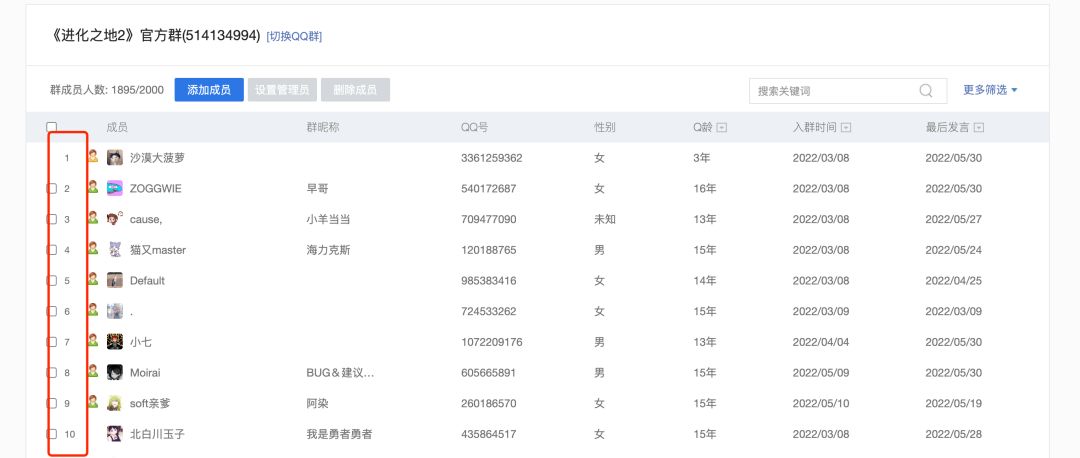Open 北白川玉子's avatar

click(x=115, y=434)
